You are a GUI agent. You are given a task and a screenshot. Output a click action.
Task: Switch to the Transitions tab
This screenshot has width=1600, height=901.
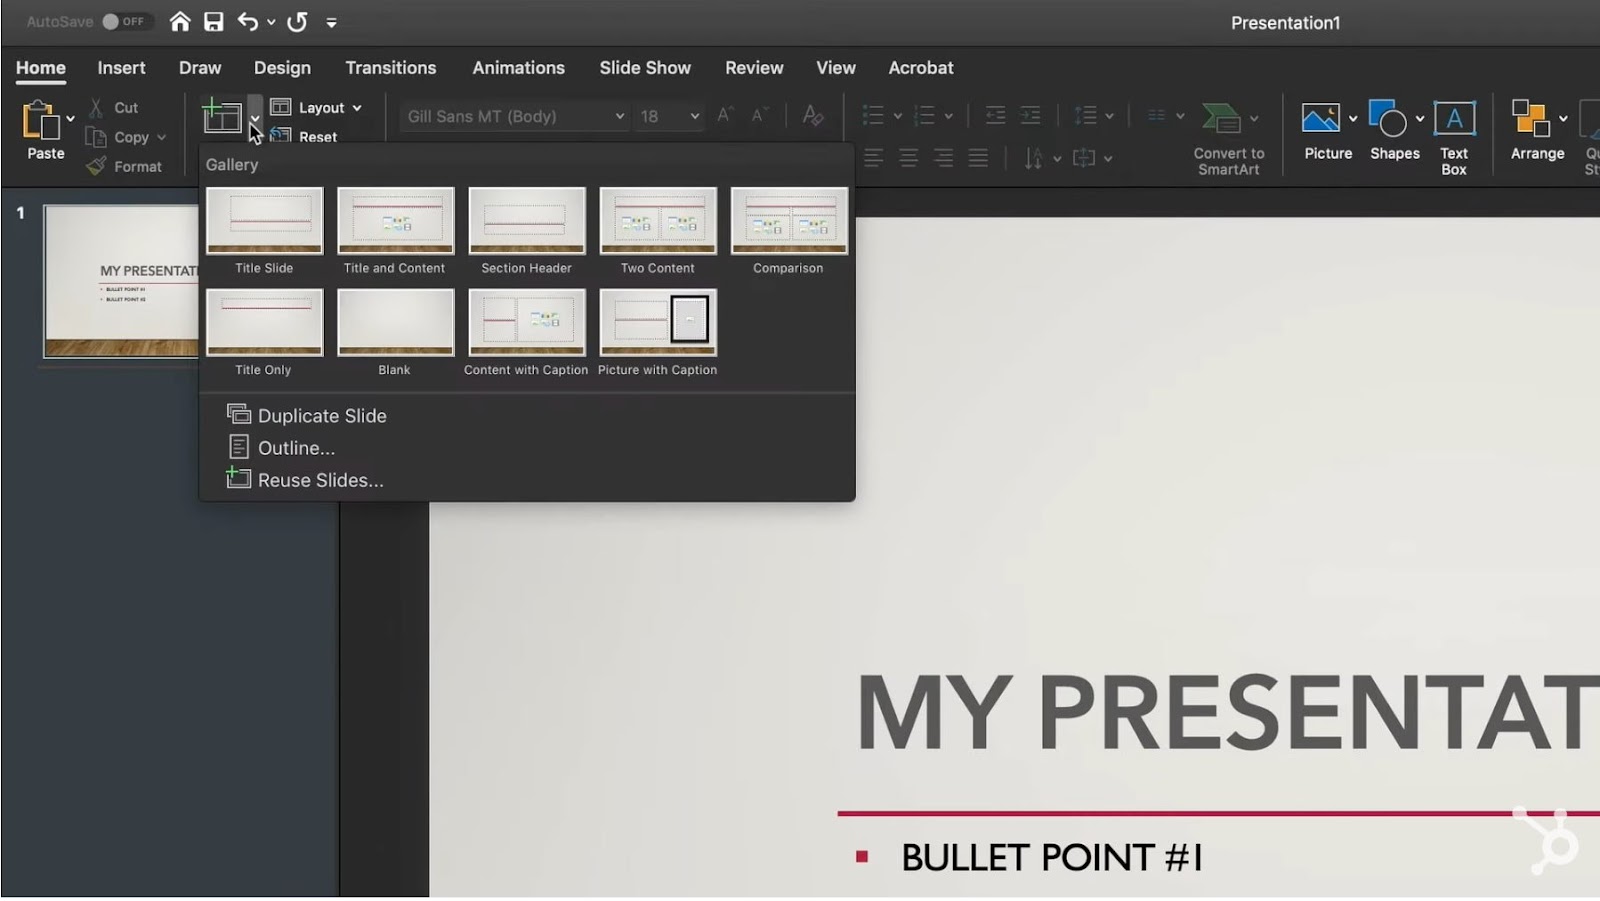tap(390, 68)
